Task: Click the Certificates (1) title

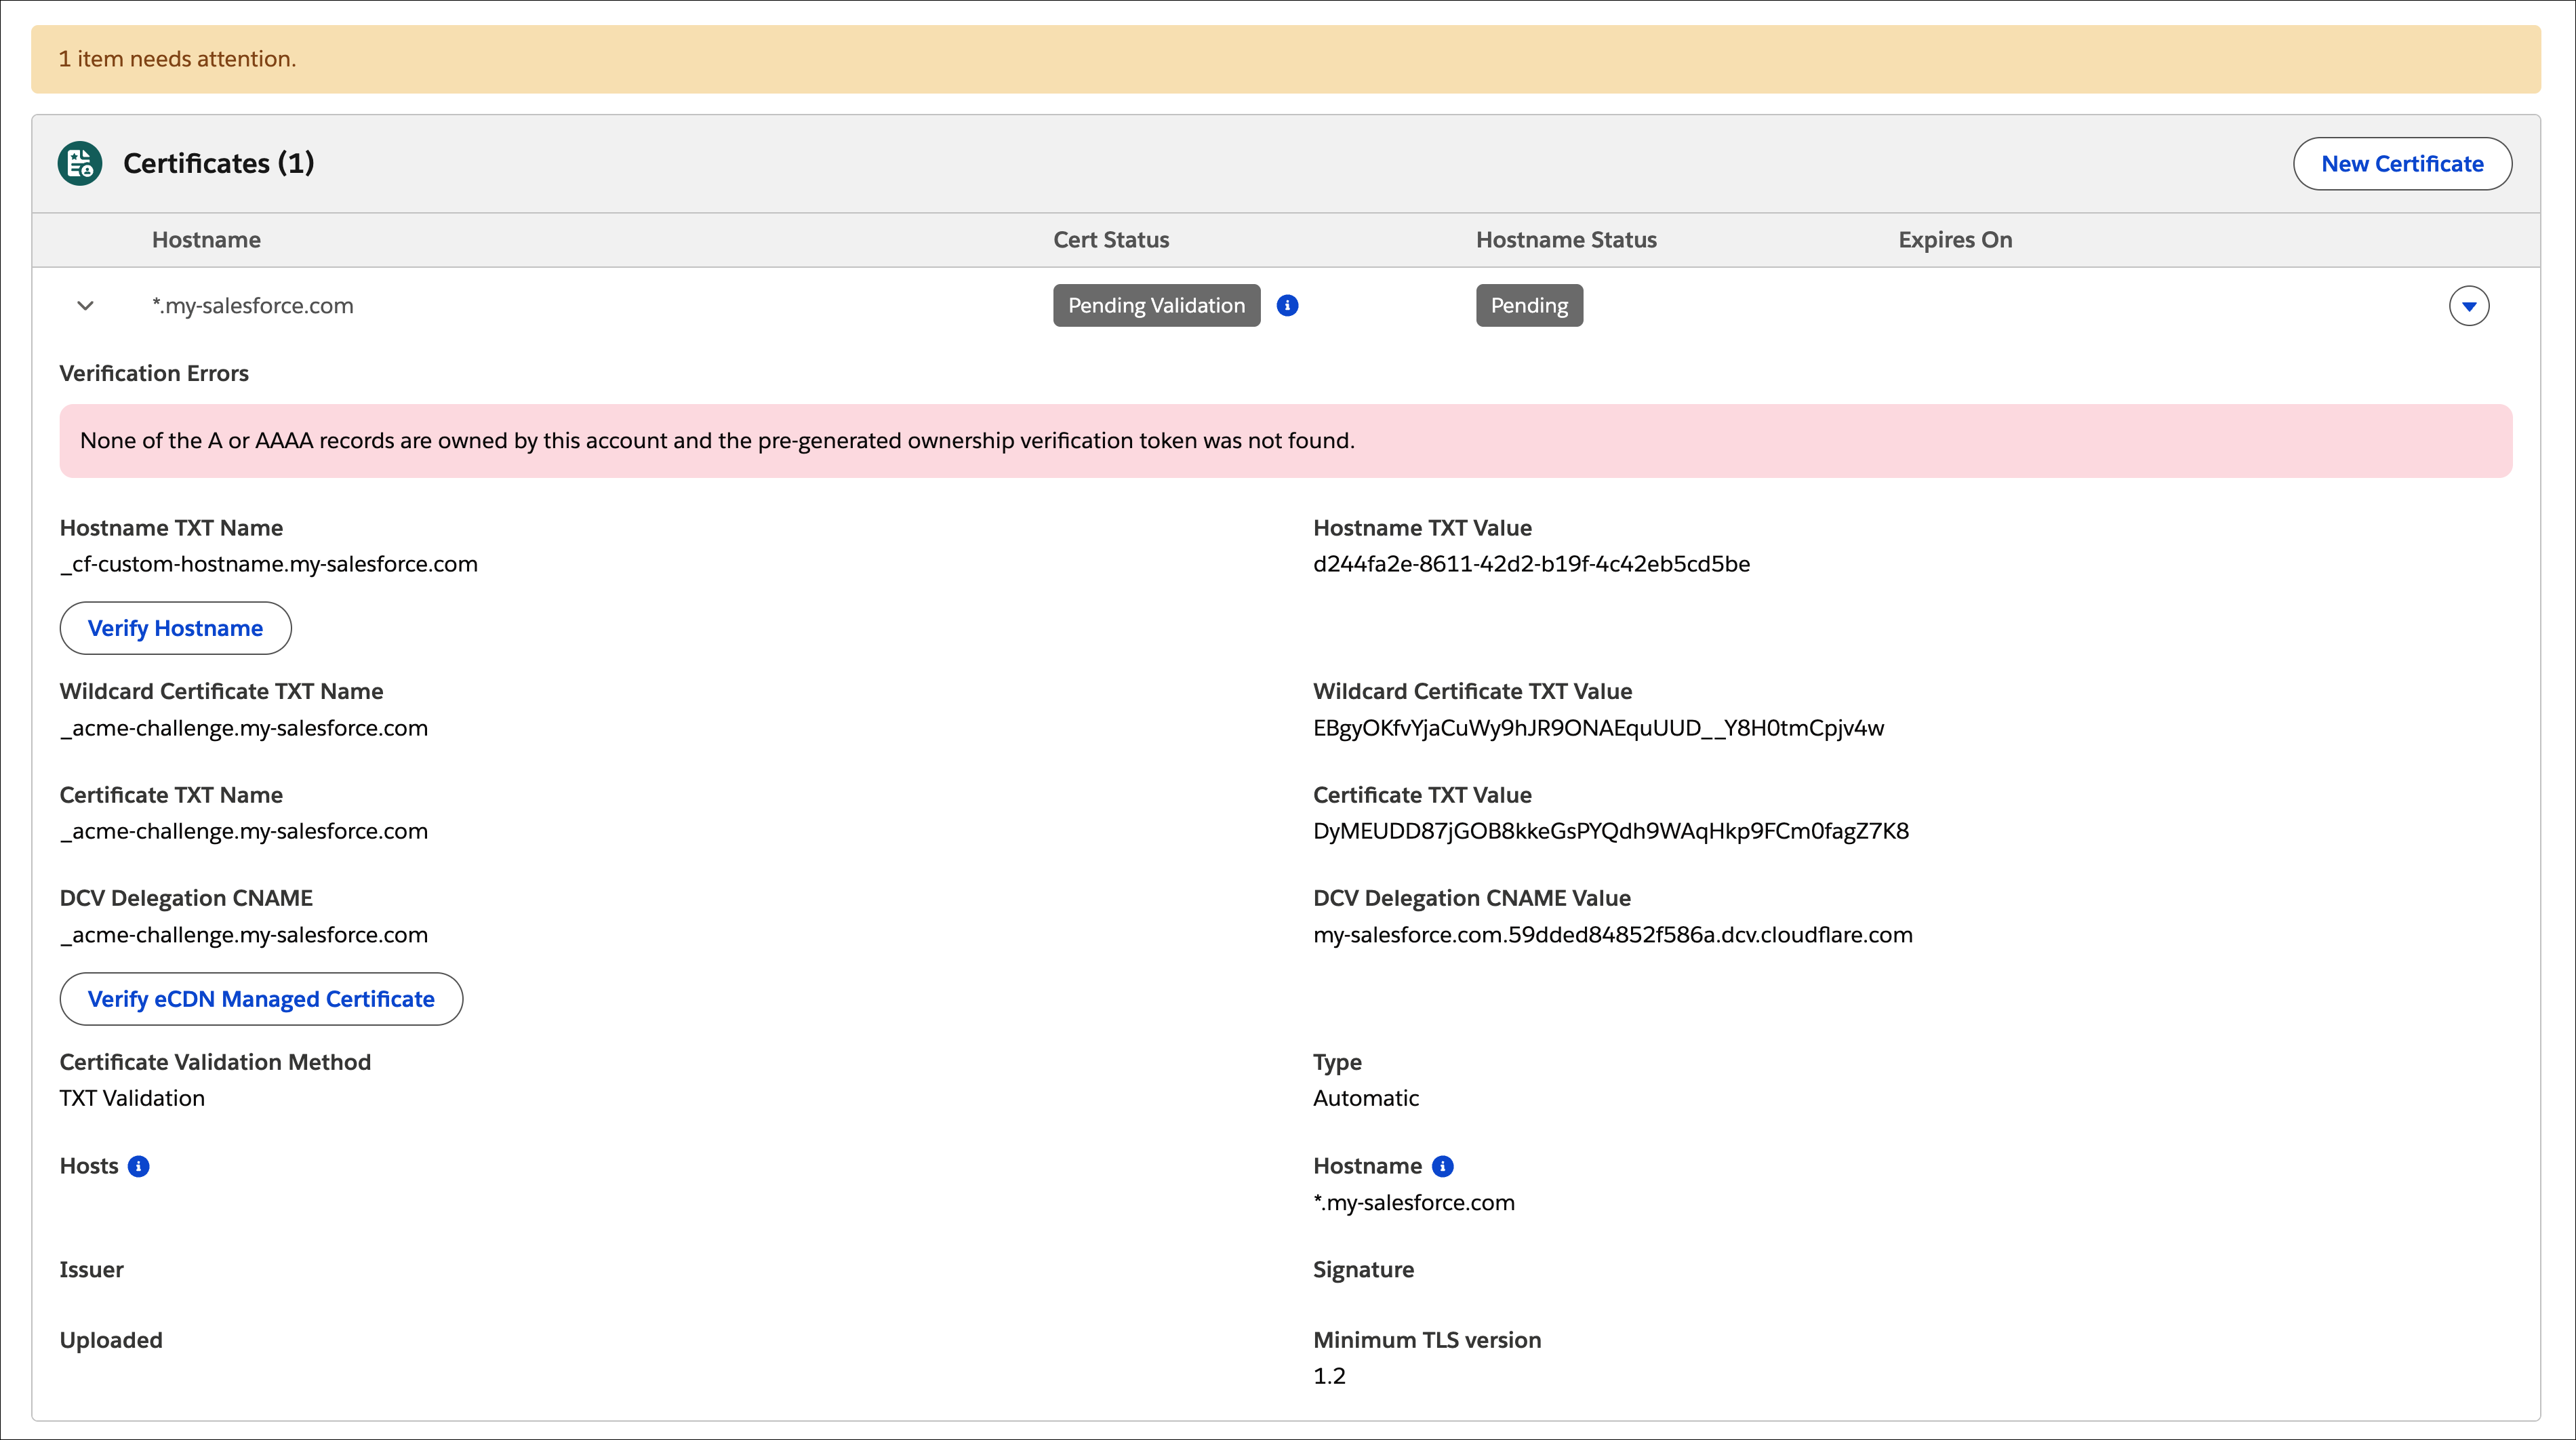Action: point(218,163)
